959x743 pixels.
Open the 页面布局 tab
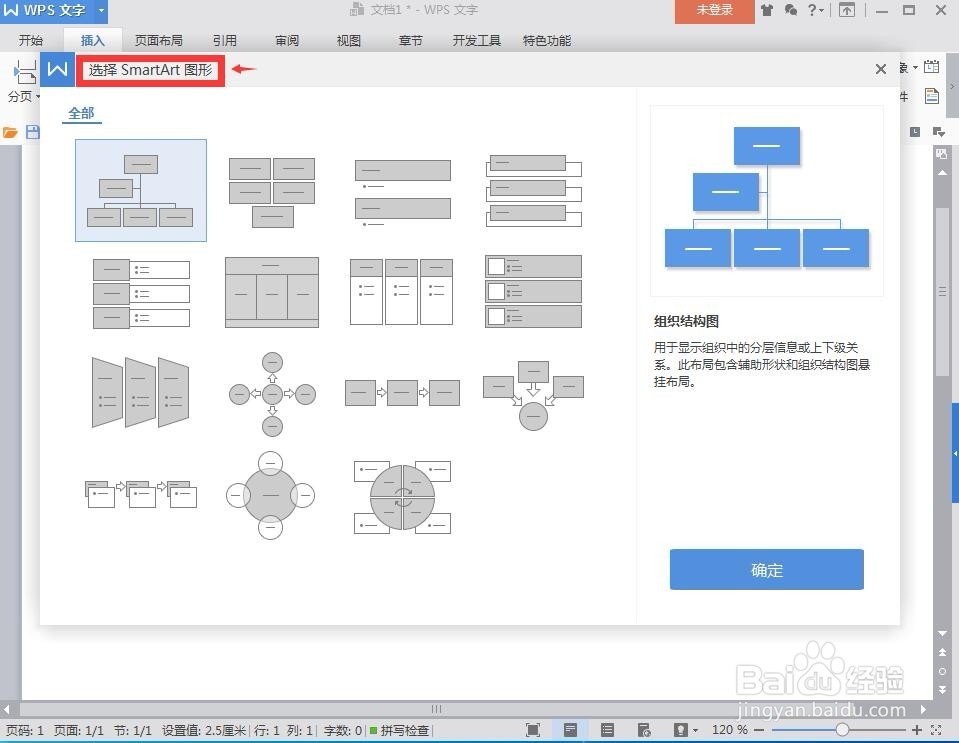(158, 40)
